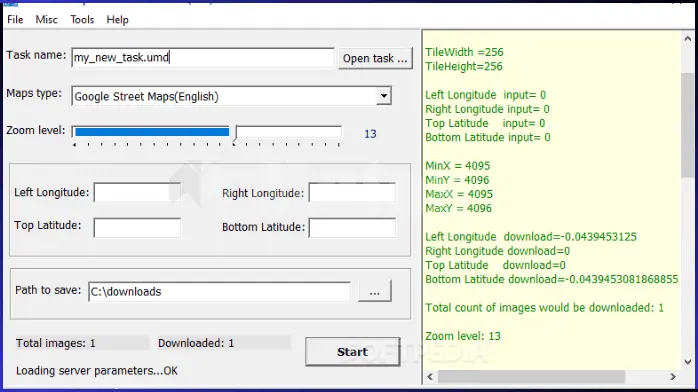Viewport: 698px width, 392px height.
Task: Expand the Maps type dropdown arrow
Action: click(383, 96)
